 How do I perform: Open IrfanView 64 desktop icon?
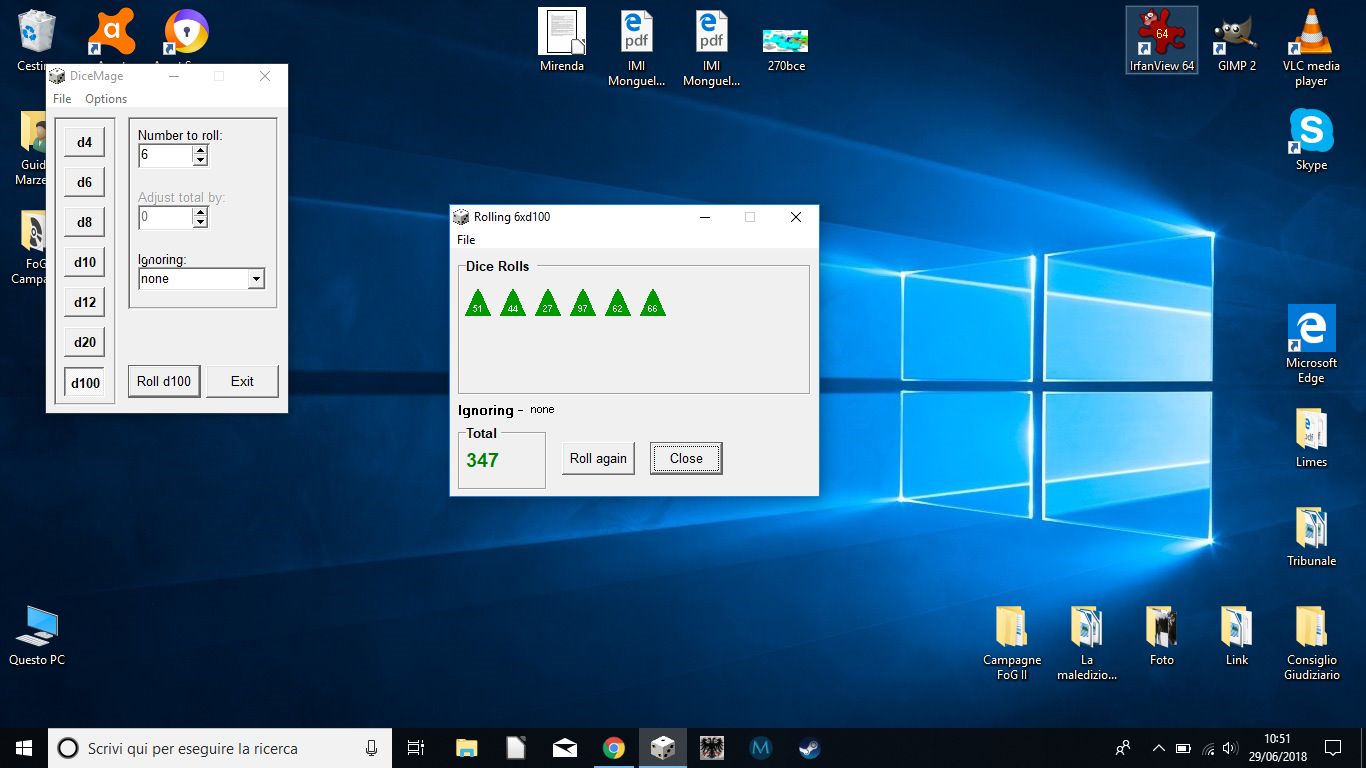pyautogui.click(x=1161, y=41)
